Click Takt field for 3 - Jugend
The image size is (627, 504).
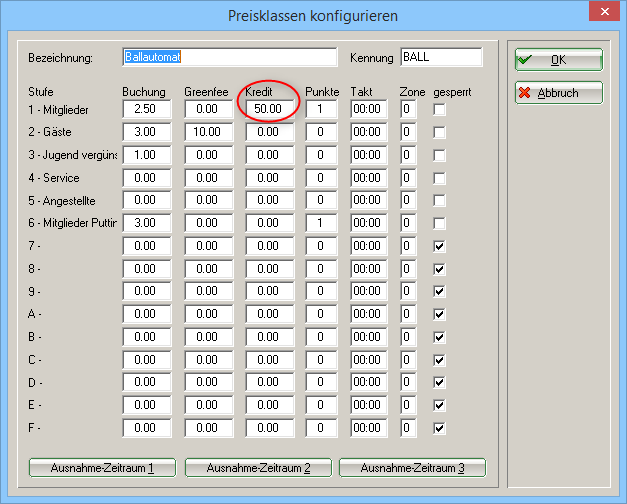click(368, 155)
